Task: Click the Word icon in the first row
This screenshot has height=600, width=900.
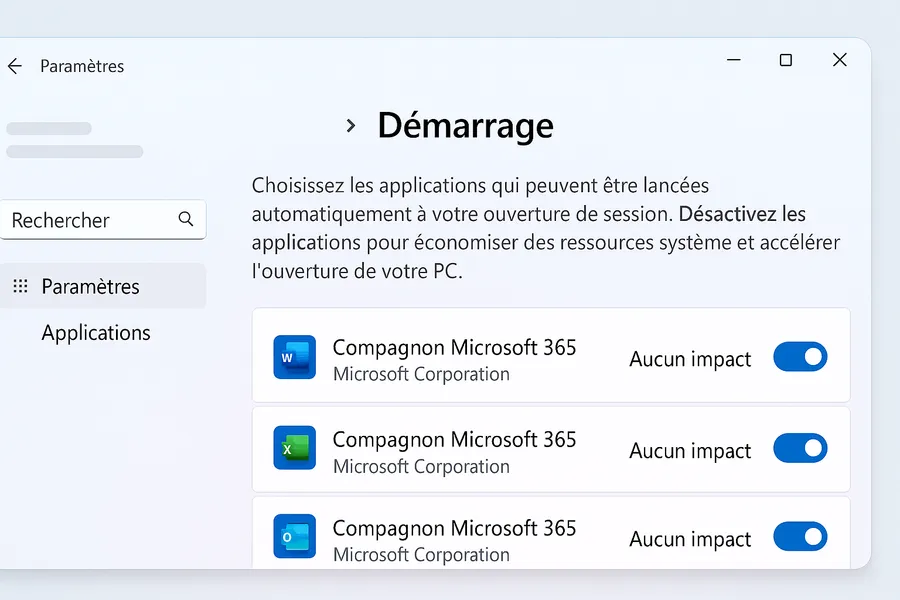Action: [x=294, y=357]
